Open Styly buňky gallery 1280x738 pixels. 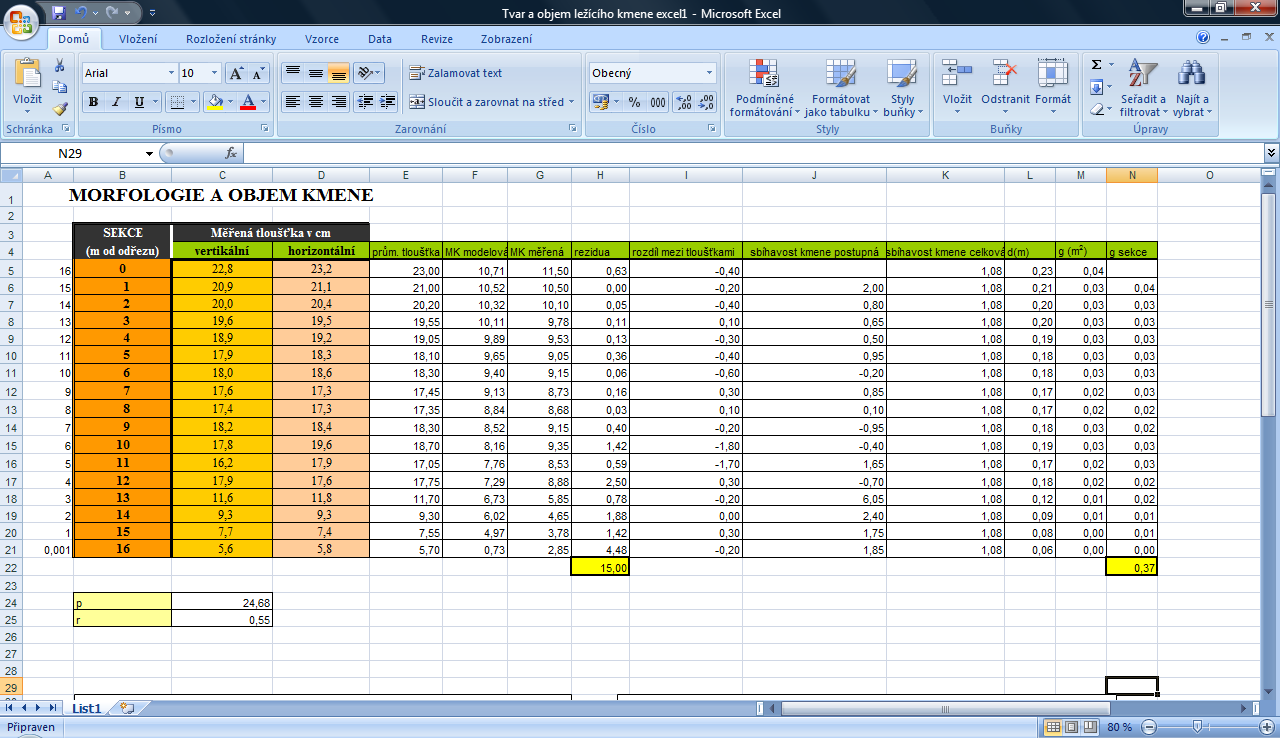902,88
